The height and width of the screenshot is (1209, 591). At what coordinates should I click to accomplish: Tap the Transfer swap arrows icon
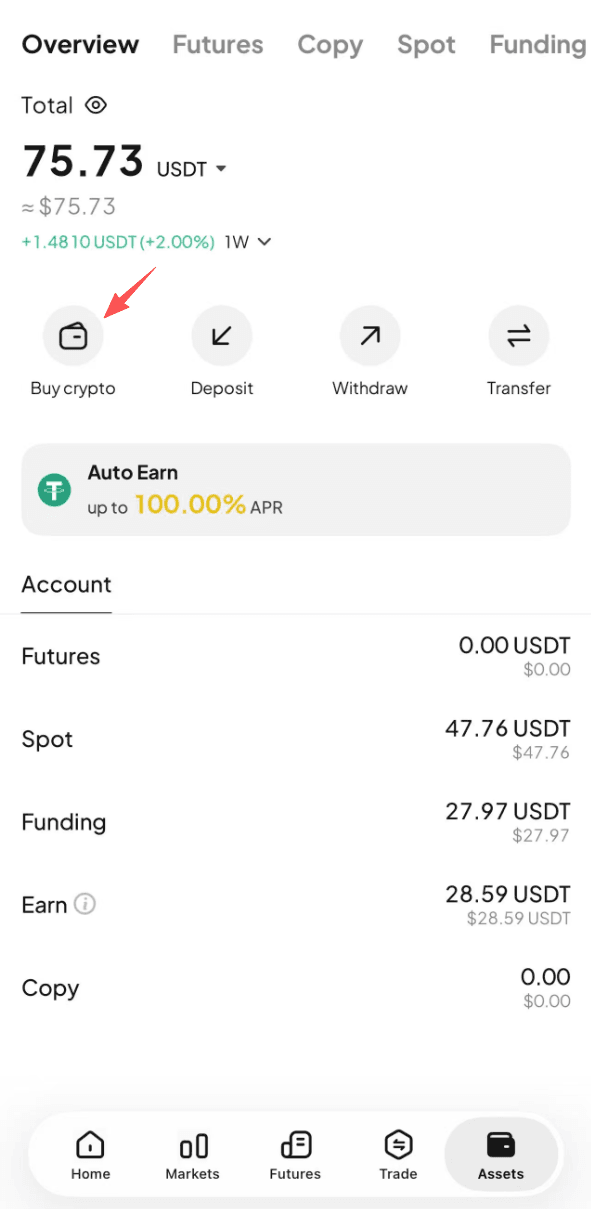(518, 336)
